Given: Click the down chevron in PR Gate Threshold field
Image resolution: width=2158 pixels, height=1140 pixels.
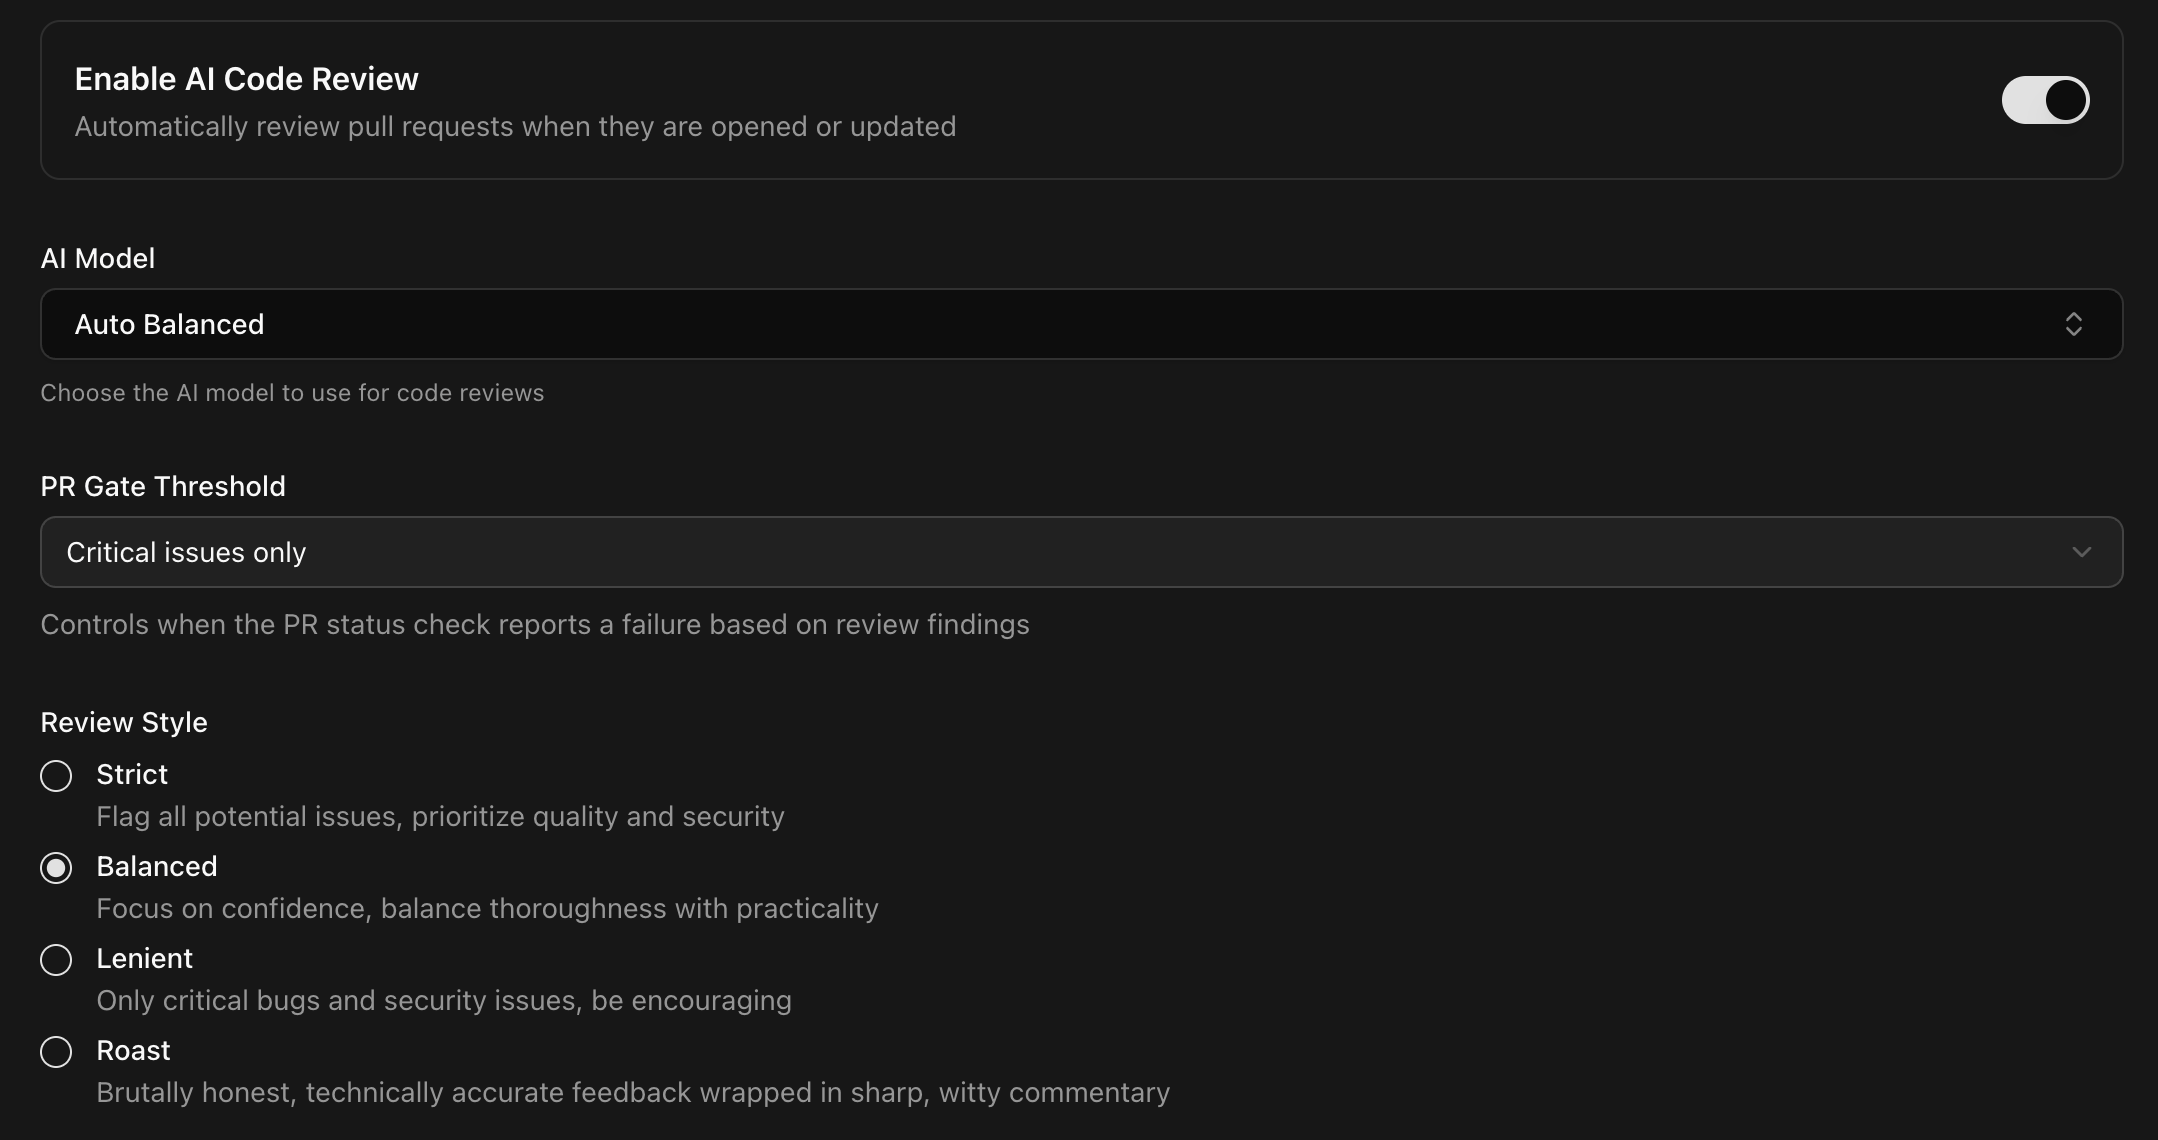Looking at the screenshot, I should coord(2081,552).
